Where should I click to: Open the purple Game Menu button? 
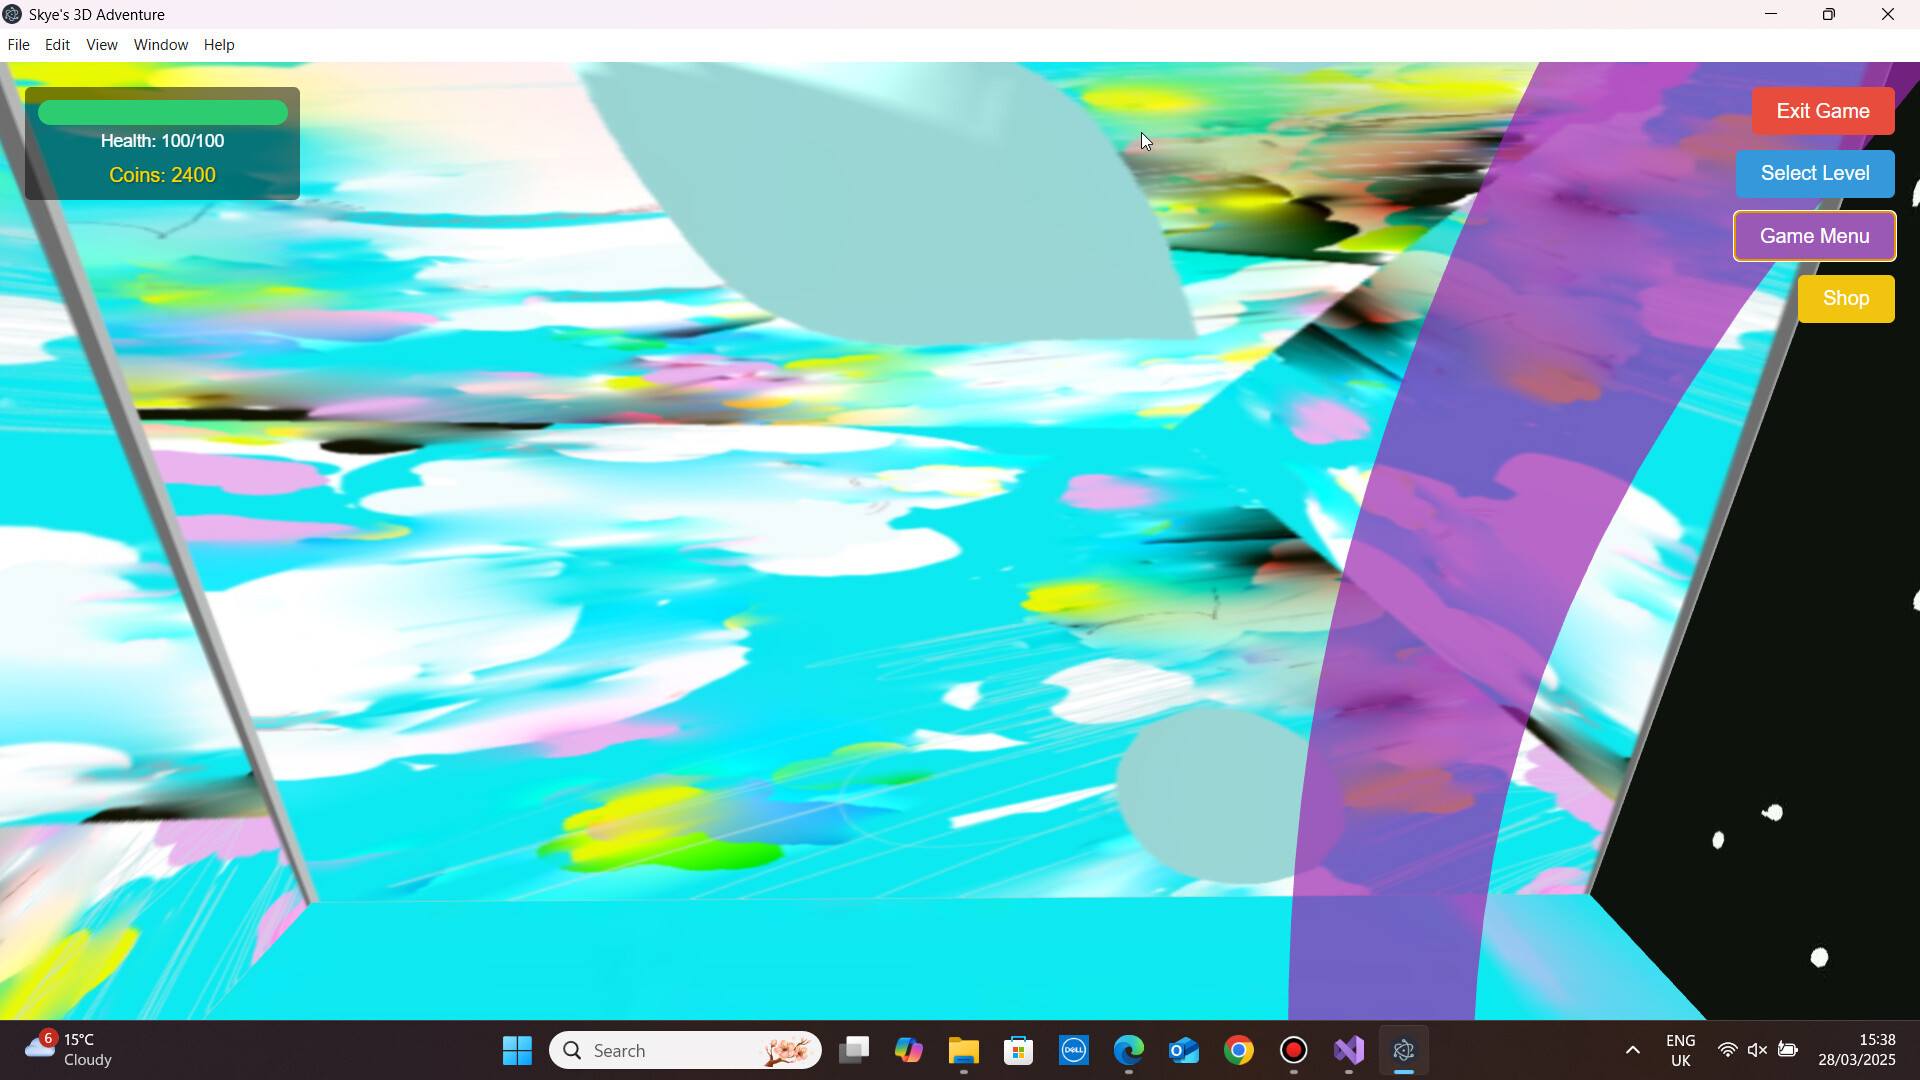click(x=1814, y=236)
